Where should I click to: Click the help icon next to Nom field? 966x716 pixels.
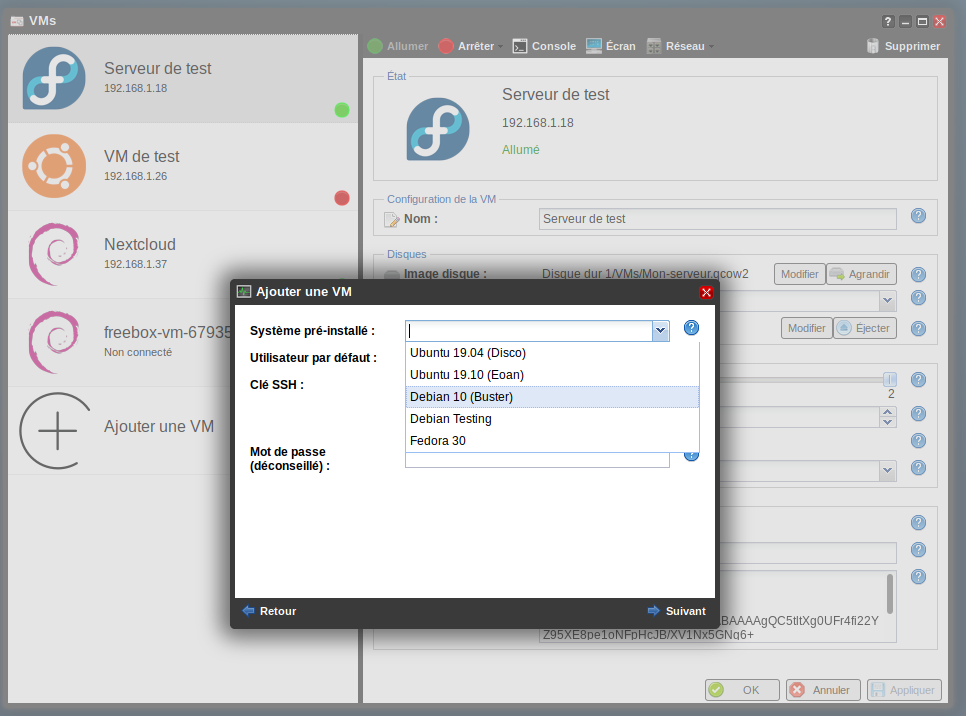(918, 216)
